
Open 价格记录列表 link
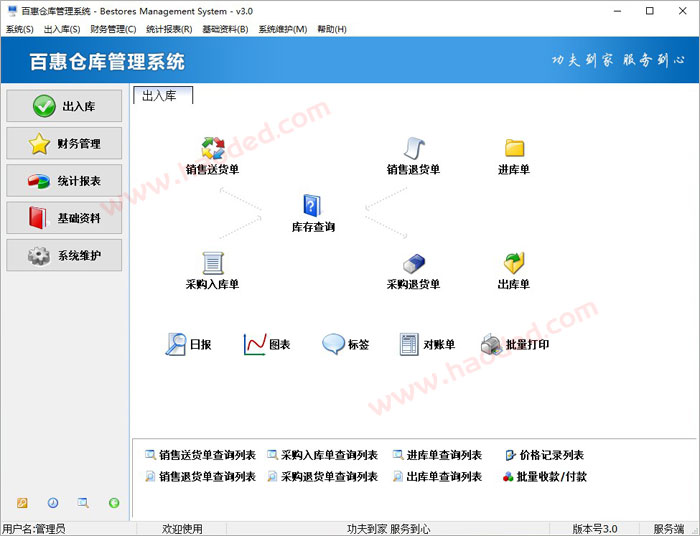[544, 455]
